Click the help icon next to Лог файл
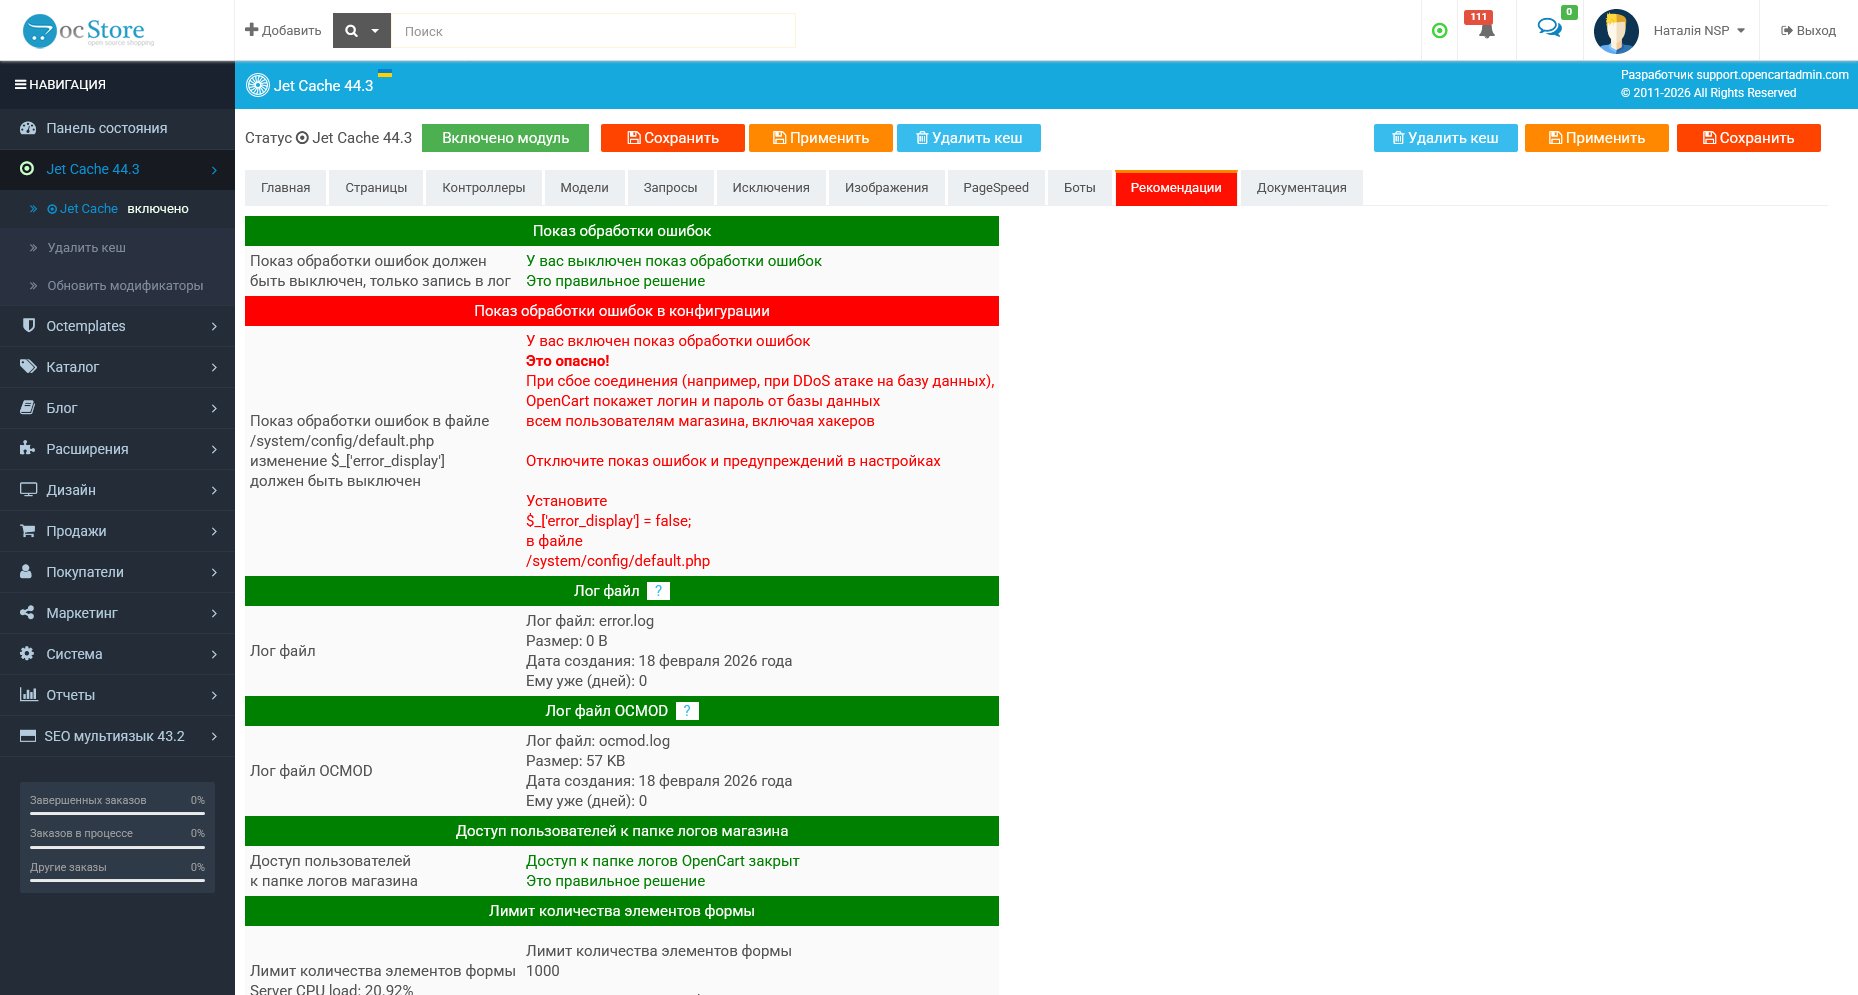This screenshot has height=995, width=1858. point(658,591)
